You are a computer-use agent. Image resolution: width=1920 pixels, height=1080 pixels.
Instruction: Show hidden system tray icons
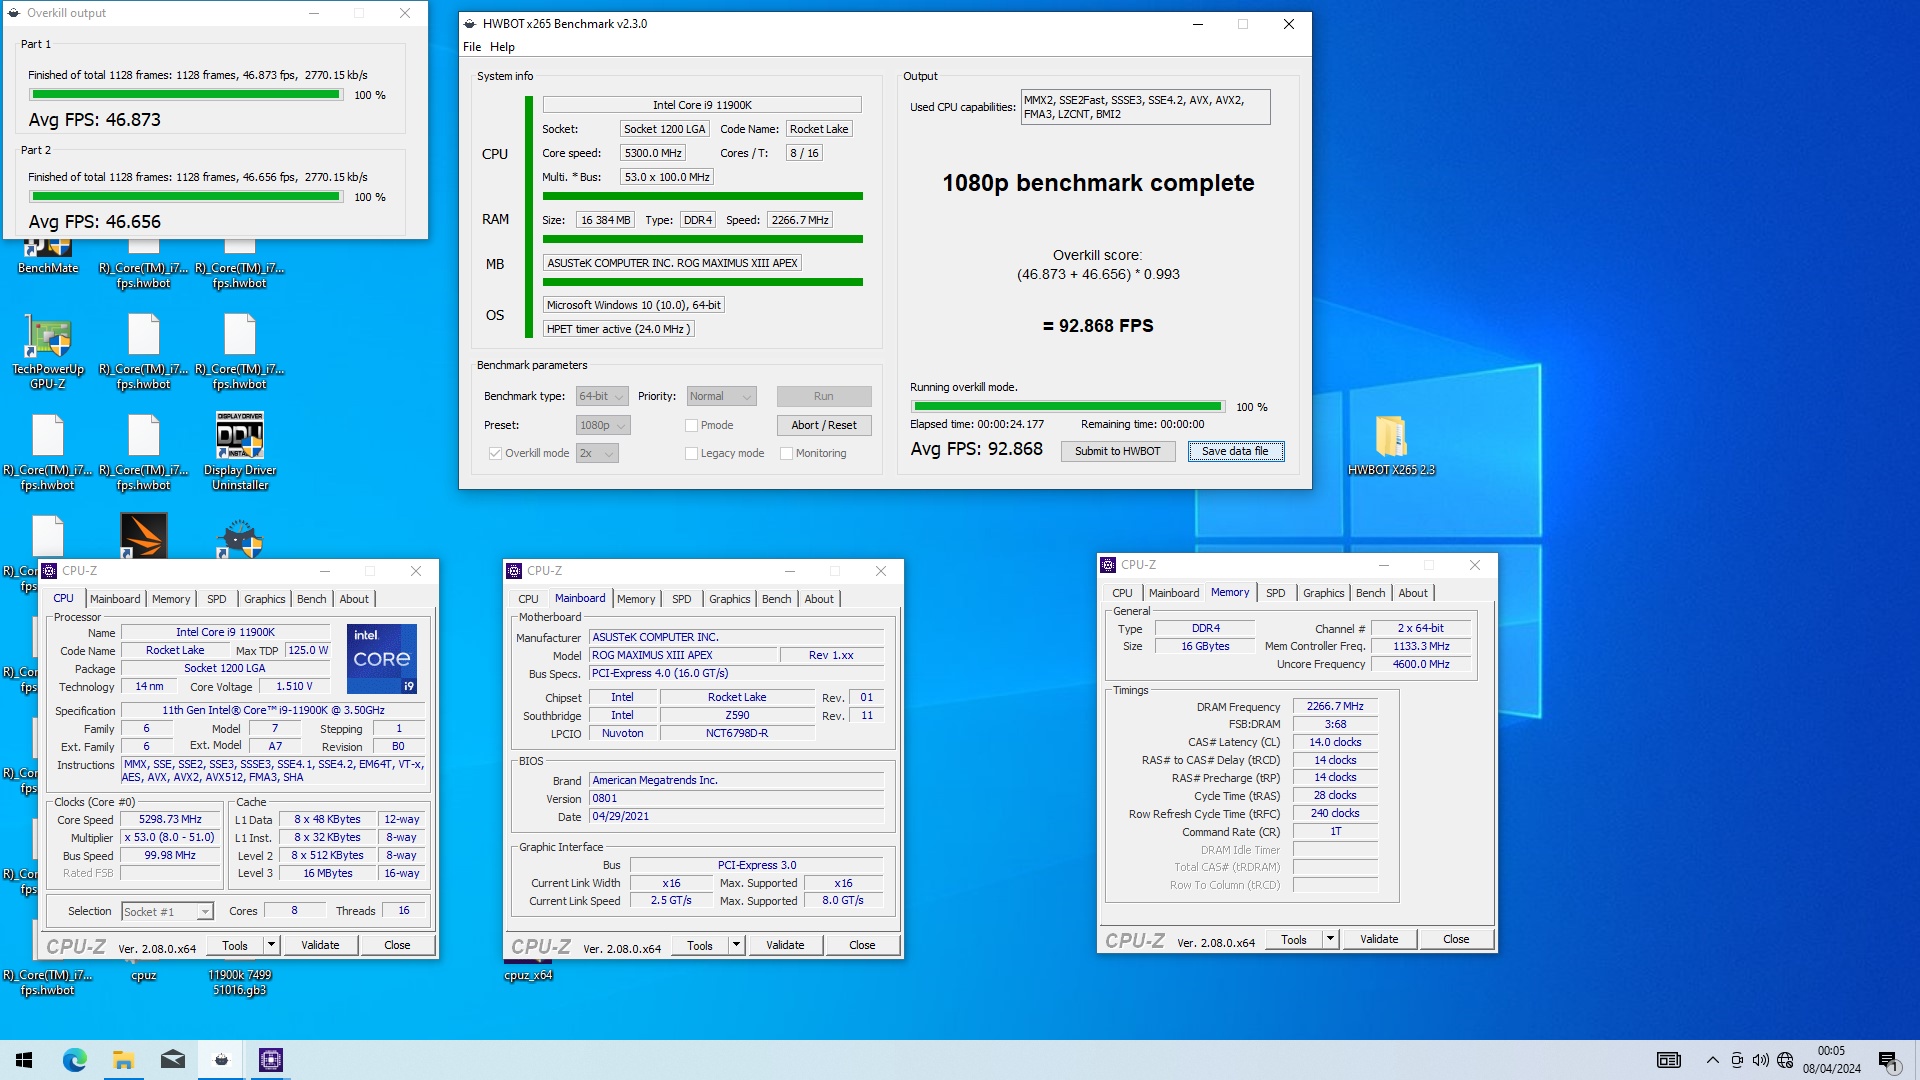tap(1713, 1060)
